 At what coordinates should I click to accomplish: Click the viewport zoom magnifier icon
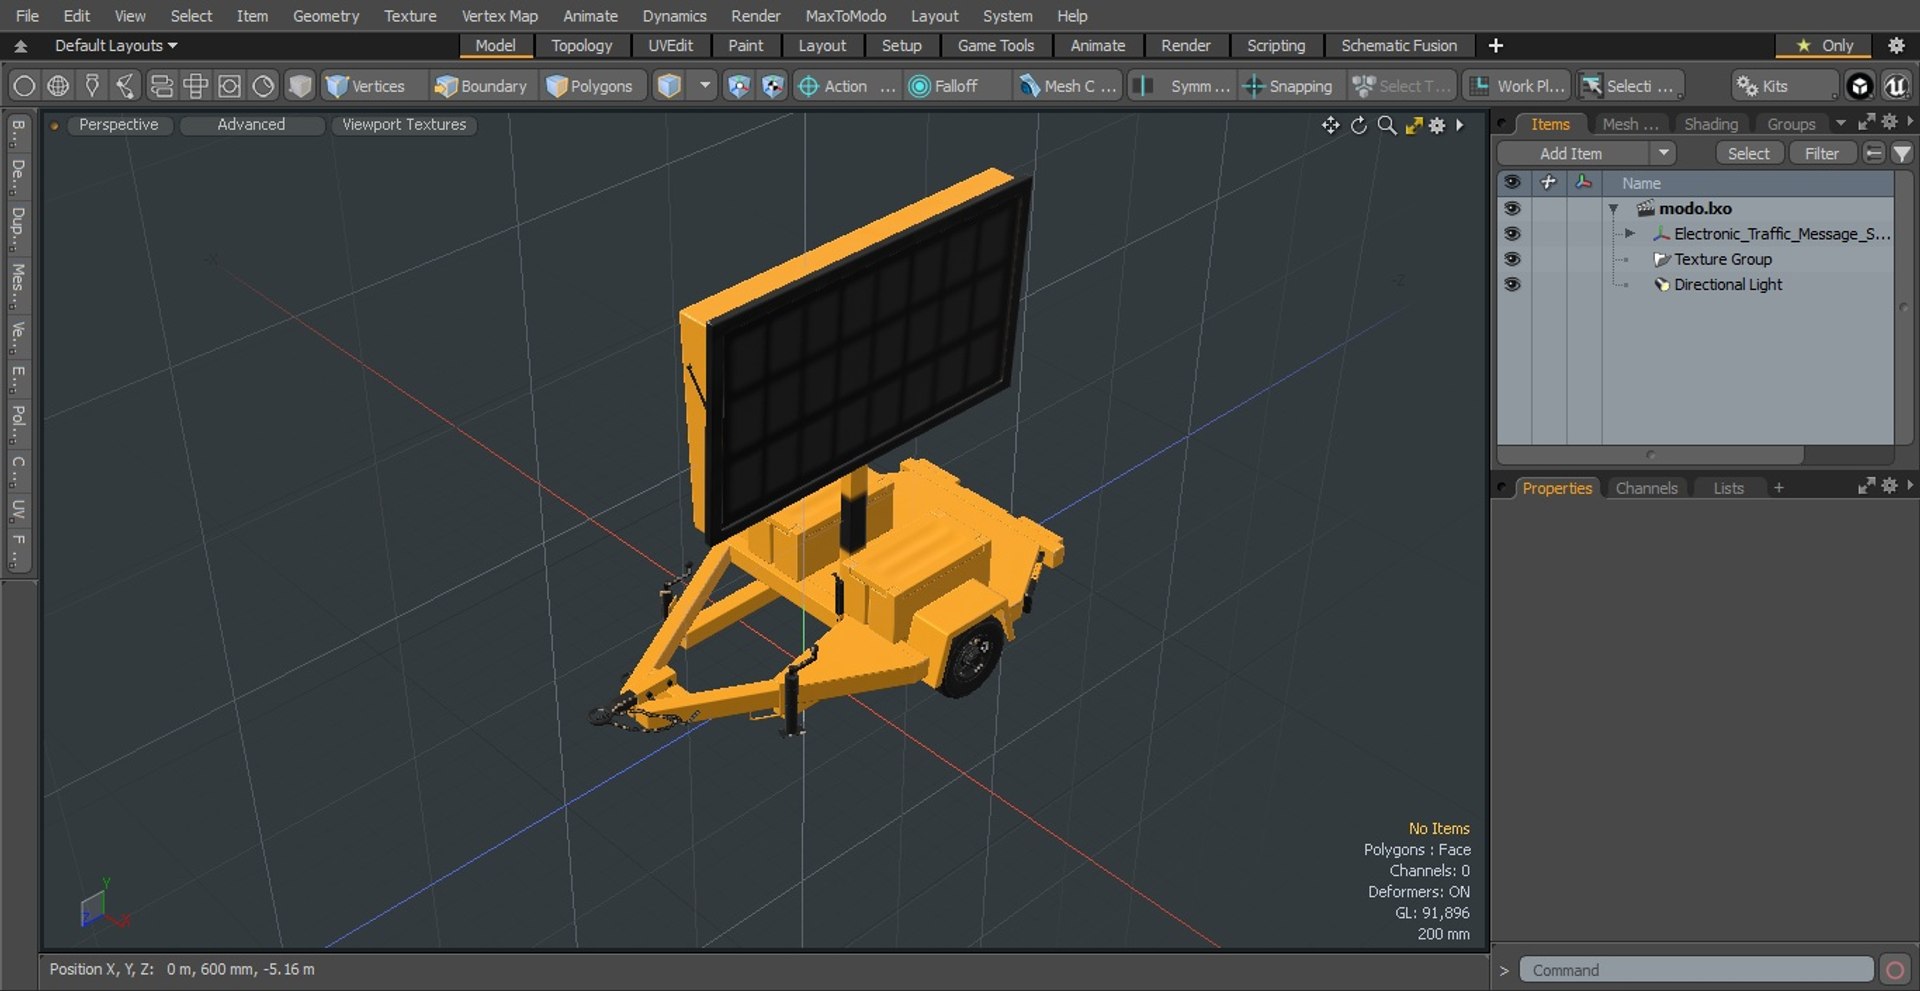point(1386,125)
